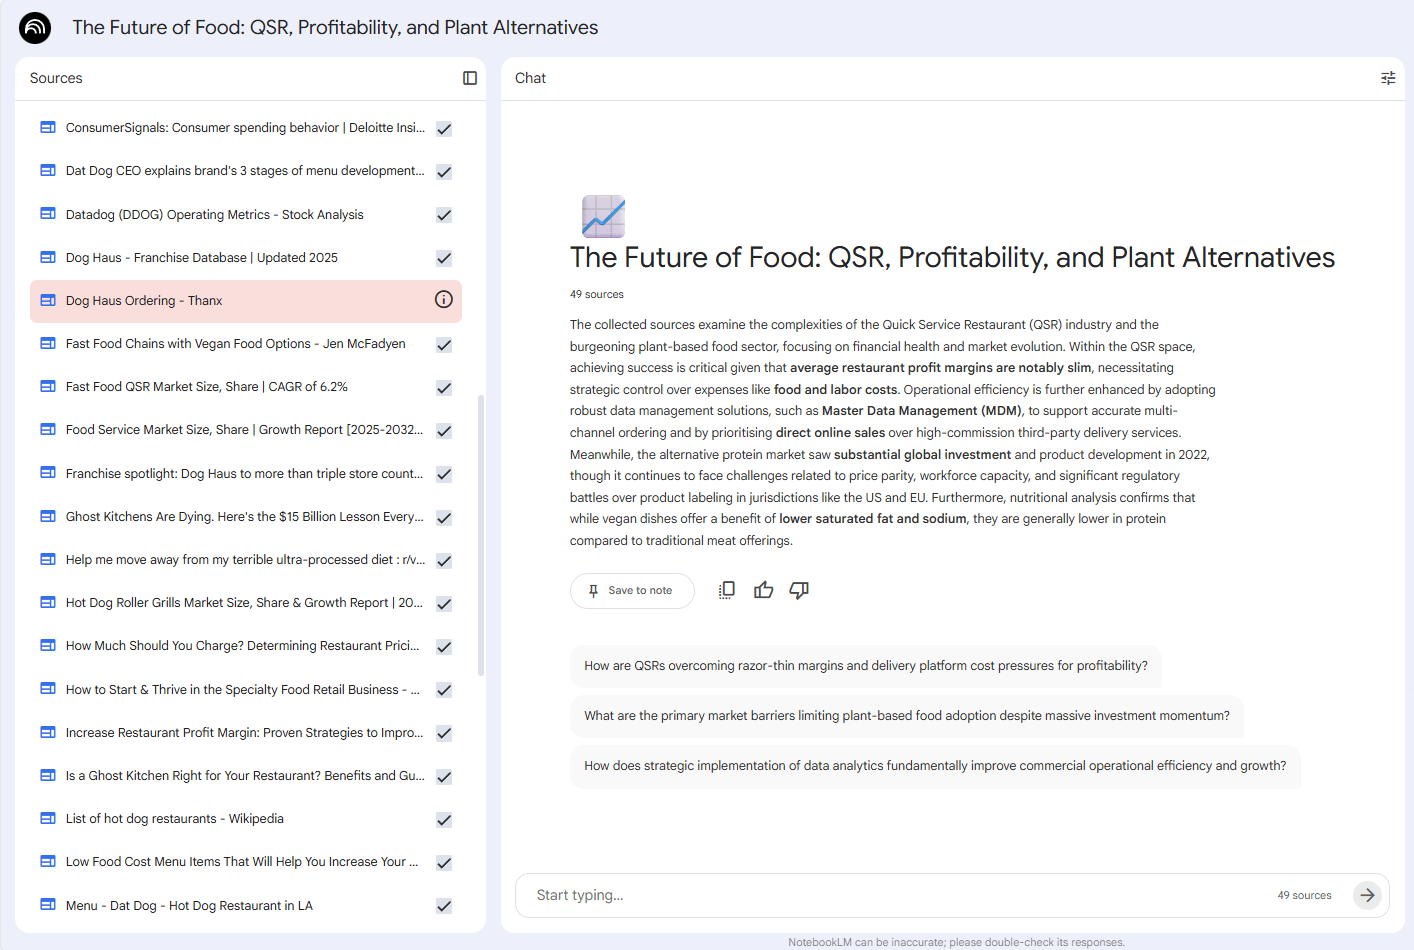Ask about plant-based food adoption barriers
1414x950 pixels.
pos(907,716)
